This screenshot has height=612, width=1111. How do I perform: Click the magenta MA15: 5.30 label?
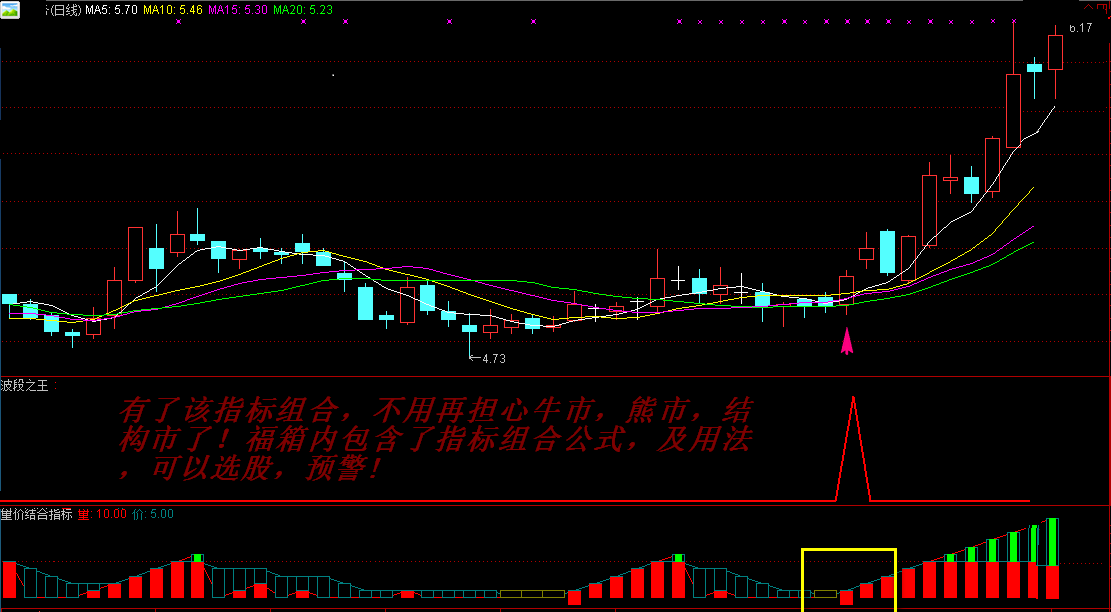(238, 10)
